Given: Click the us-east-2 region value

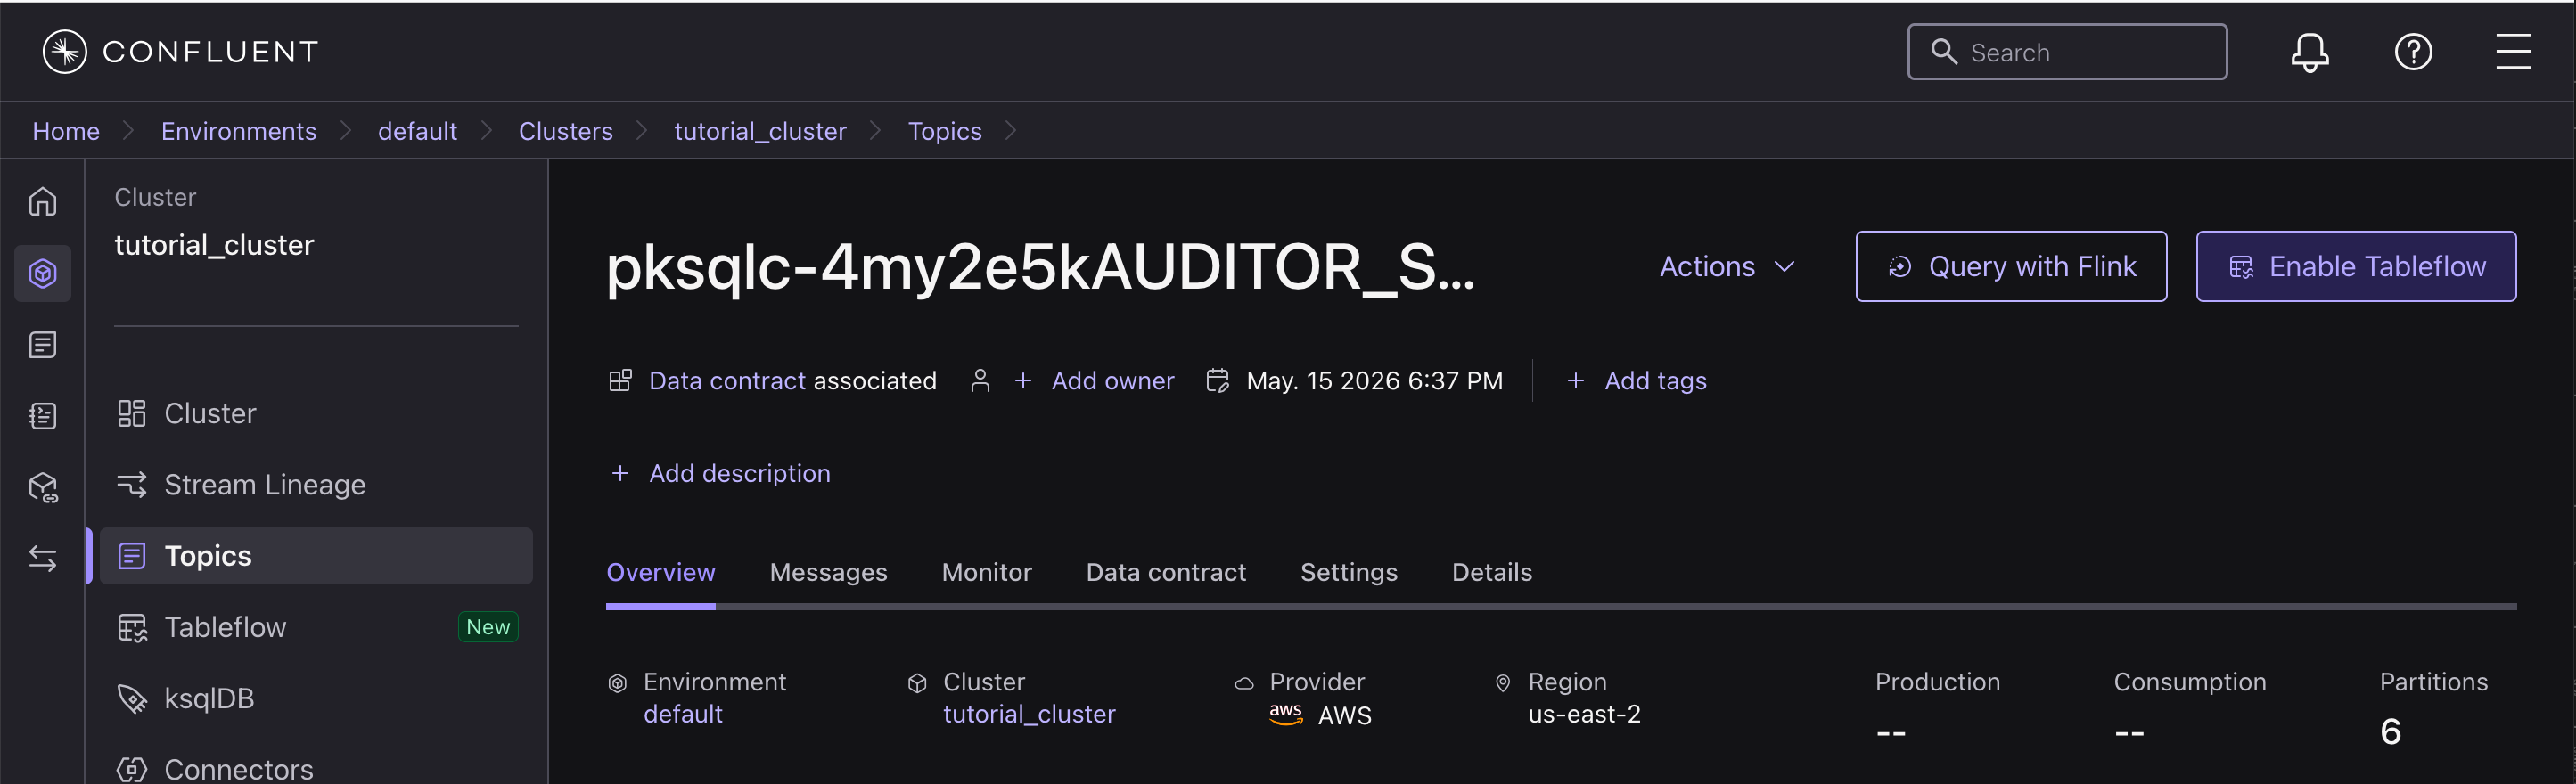Looking at the screenshot, I should tap(1584, 714).
